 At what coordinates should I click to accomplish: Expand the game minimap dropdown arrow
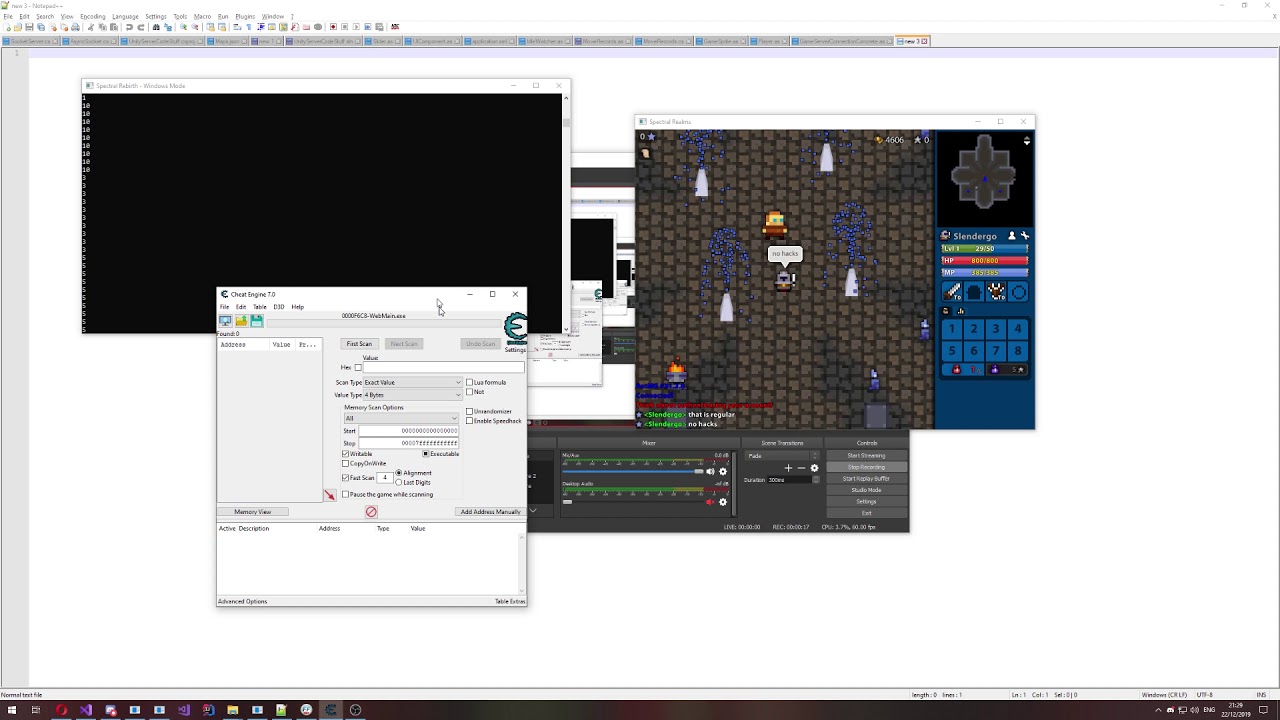(x=1026, y=141)
